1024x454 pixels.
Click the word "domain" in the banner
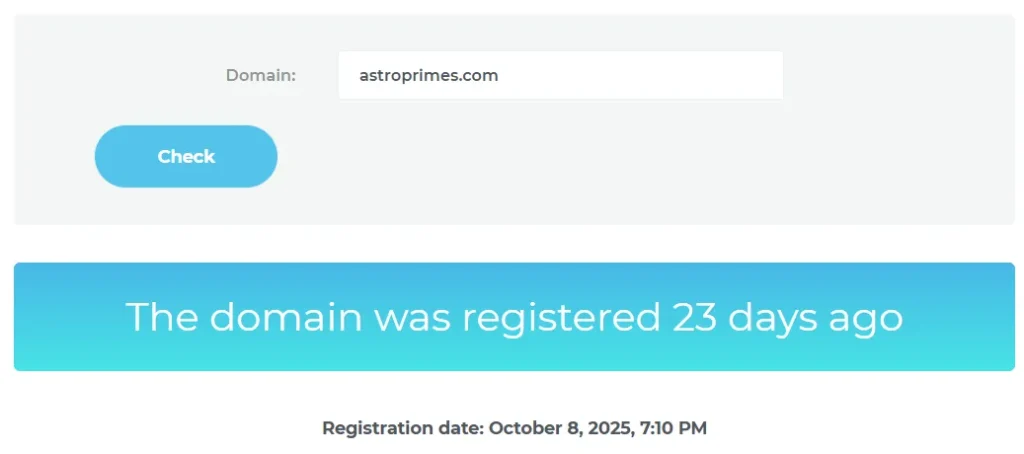tap(285, 317)
